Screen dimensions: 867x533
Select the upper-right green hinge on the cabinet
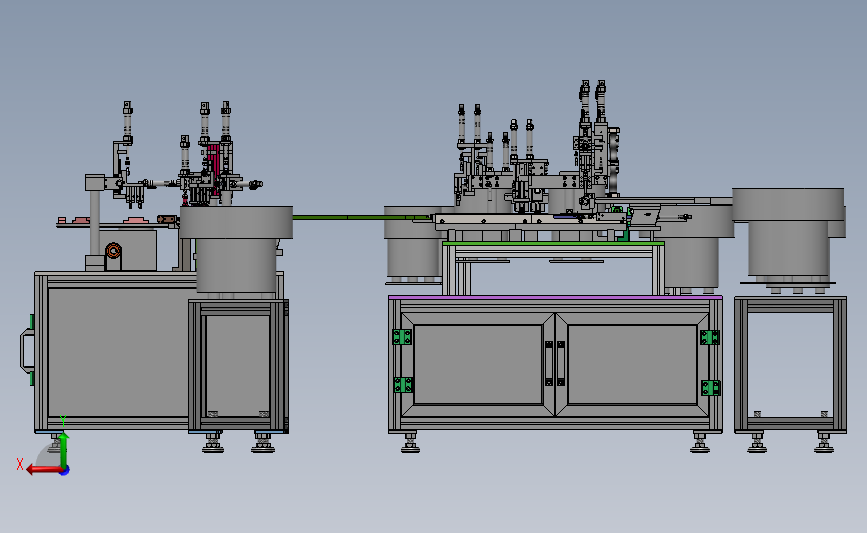point(710,337)
